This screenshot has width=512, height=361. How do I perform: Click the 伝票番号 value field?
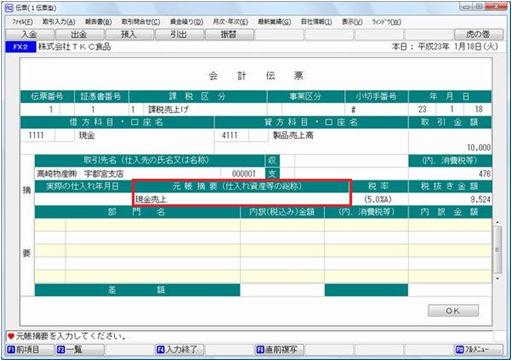click(40, 109)
